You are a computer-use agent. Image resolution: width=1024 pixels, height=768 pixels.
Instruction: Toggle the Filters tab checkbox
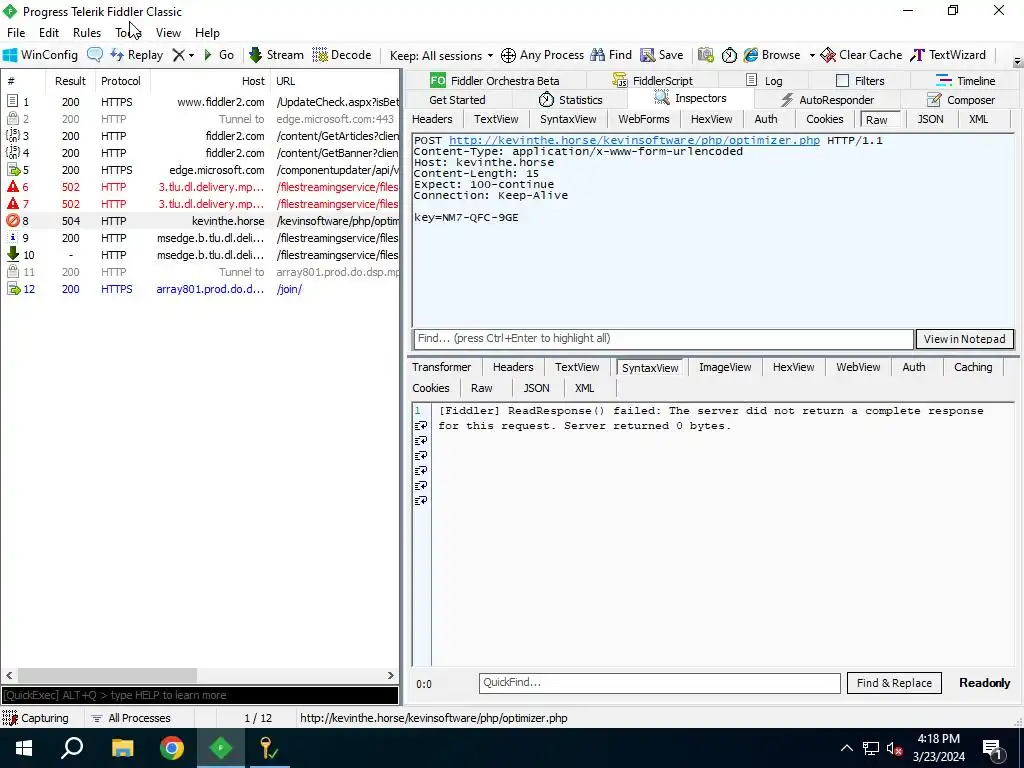tap(842, 81)
